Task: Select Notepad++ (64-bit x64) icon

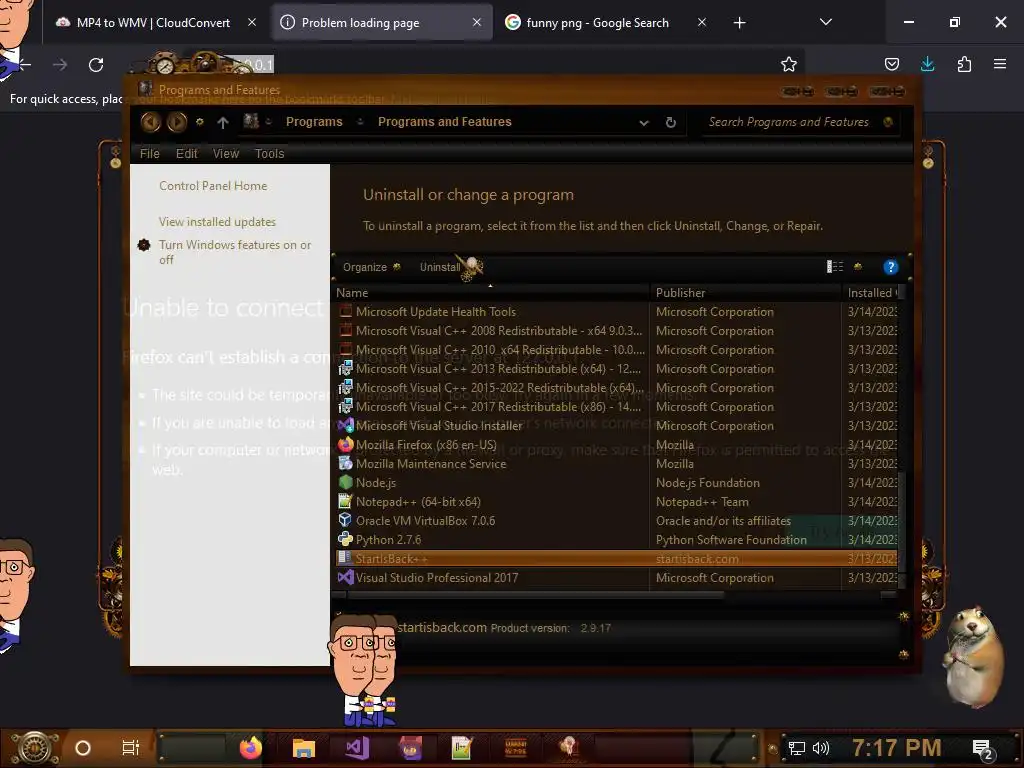Action: 345,502
